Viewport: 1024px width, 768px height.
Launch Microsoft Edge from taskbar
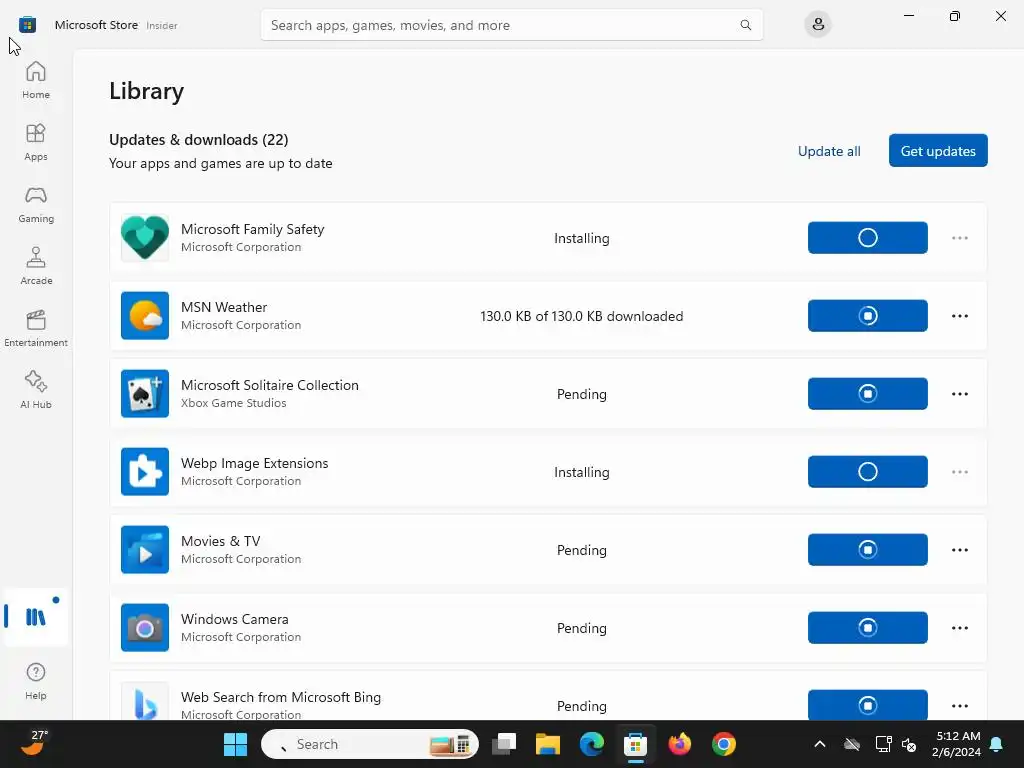(x=592, y=744)
